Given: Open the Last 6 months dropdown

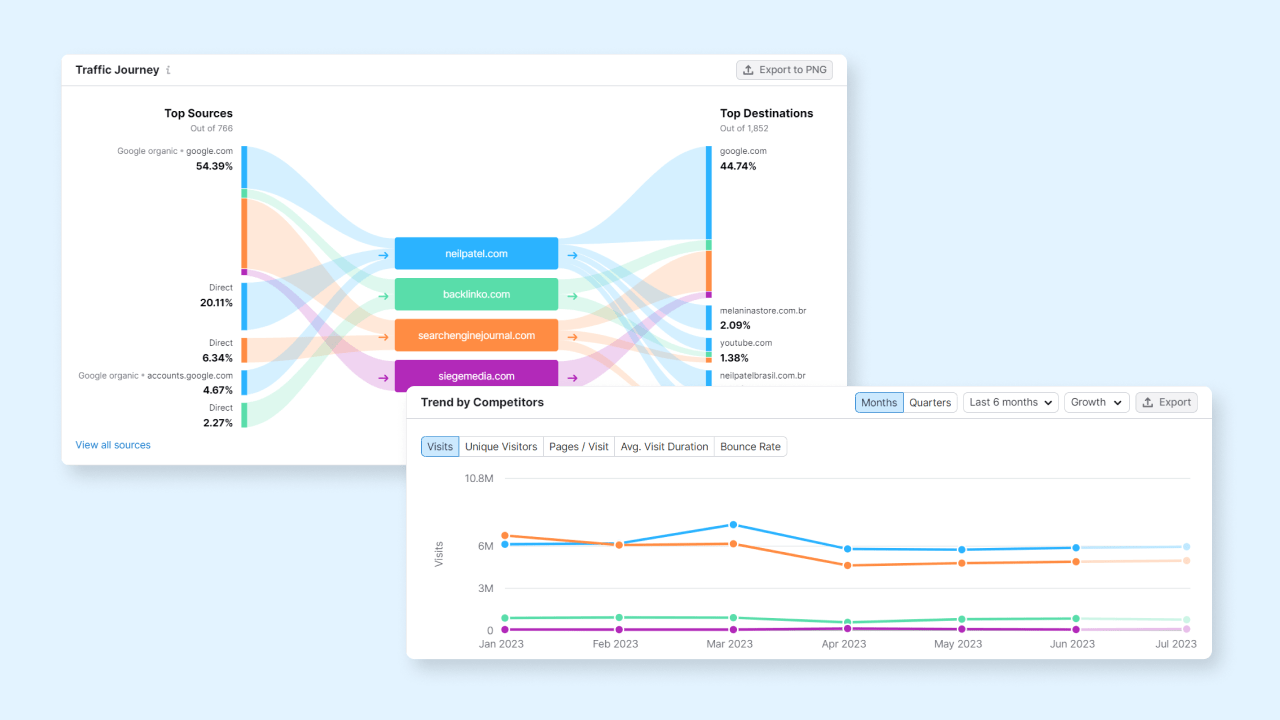Looking at the screenshot, I should 1011,402.
